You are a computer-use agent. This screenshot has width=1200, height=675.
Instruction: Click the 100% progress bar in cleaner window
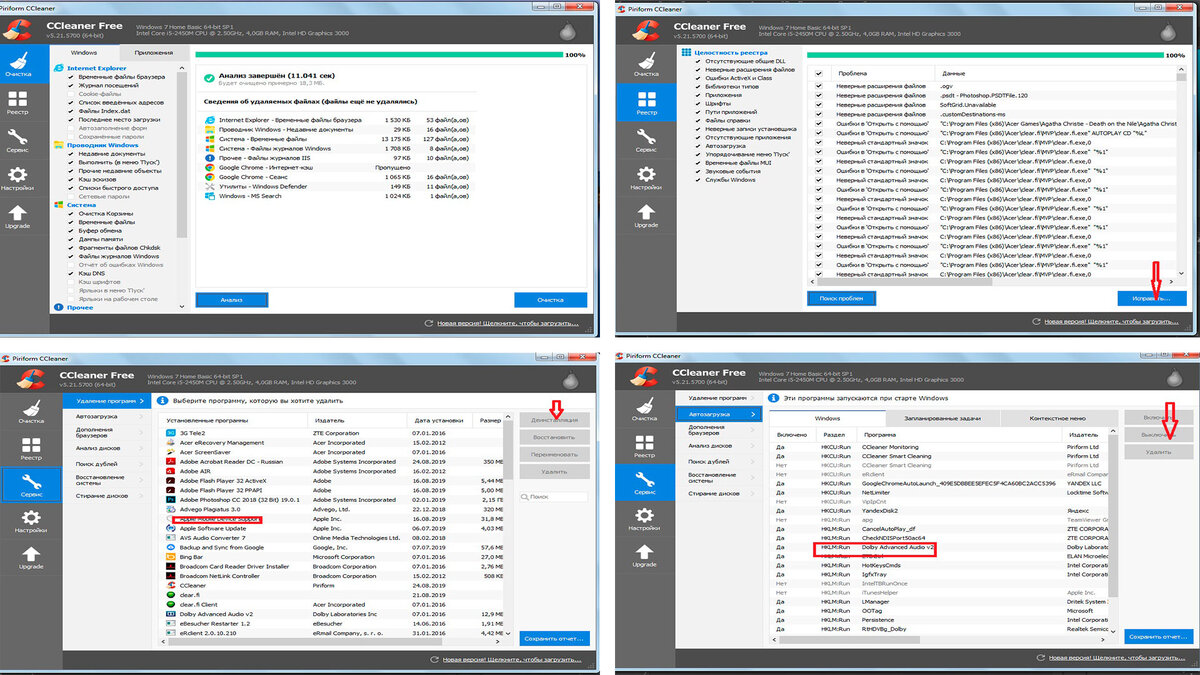point(378,56)
